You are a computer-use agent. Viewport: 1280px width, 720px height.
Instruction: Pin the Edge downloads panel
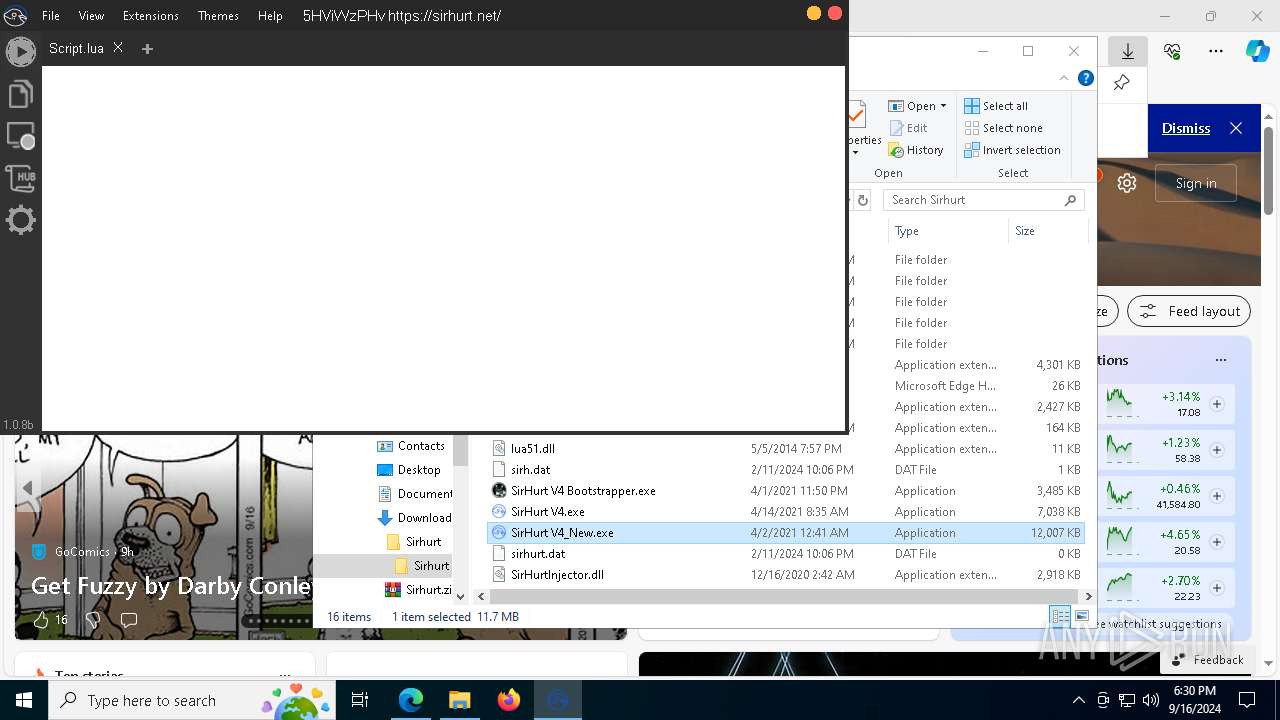tap(1121, 84)
